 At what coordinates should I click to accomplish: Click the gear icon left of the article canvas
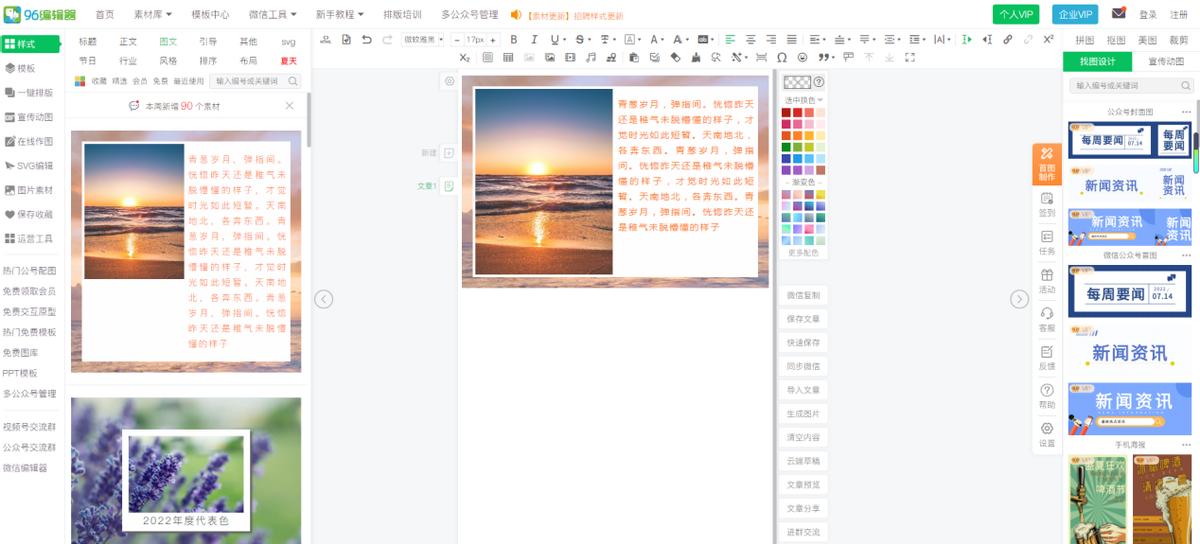(x=449, y=82)
